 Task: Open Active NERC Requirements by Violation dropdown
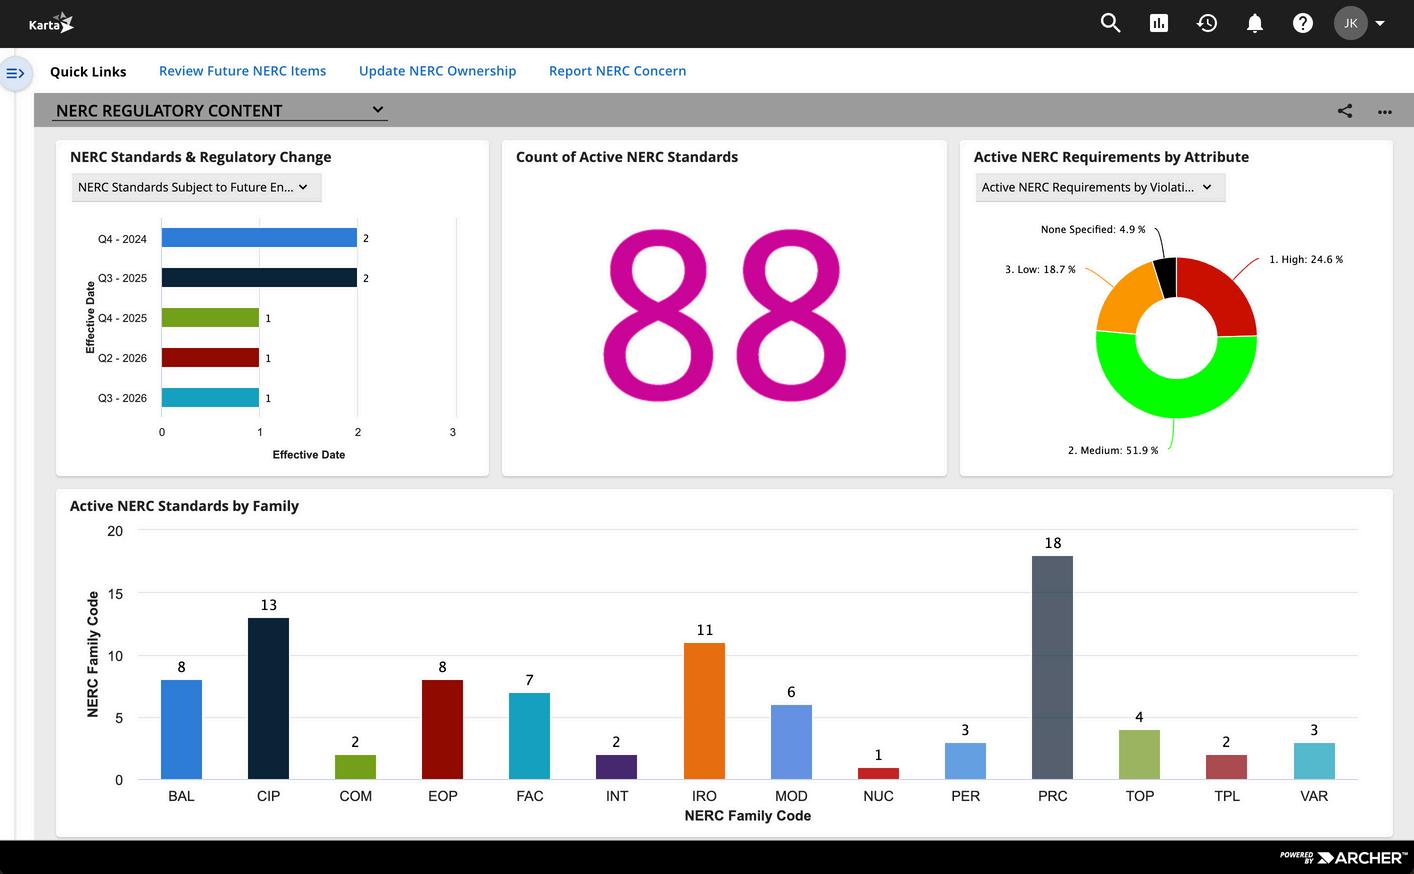click(x=1100, y=187)
